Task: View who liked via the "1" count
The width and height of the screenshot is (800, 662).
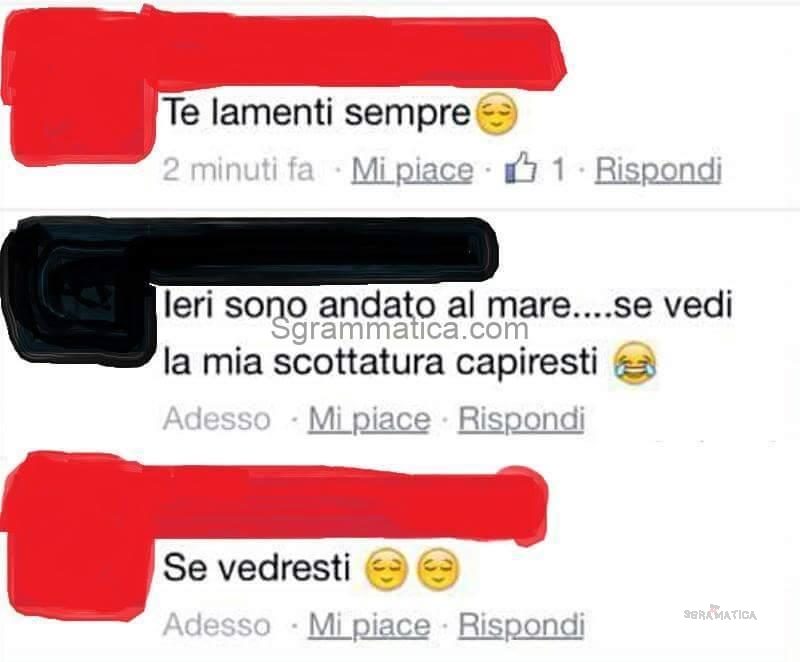Action: (559, 169)
